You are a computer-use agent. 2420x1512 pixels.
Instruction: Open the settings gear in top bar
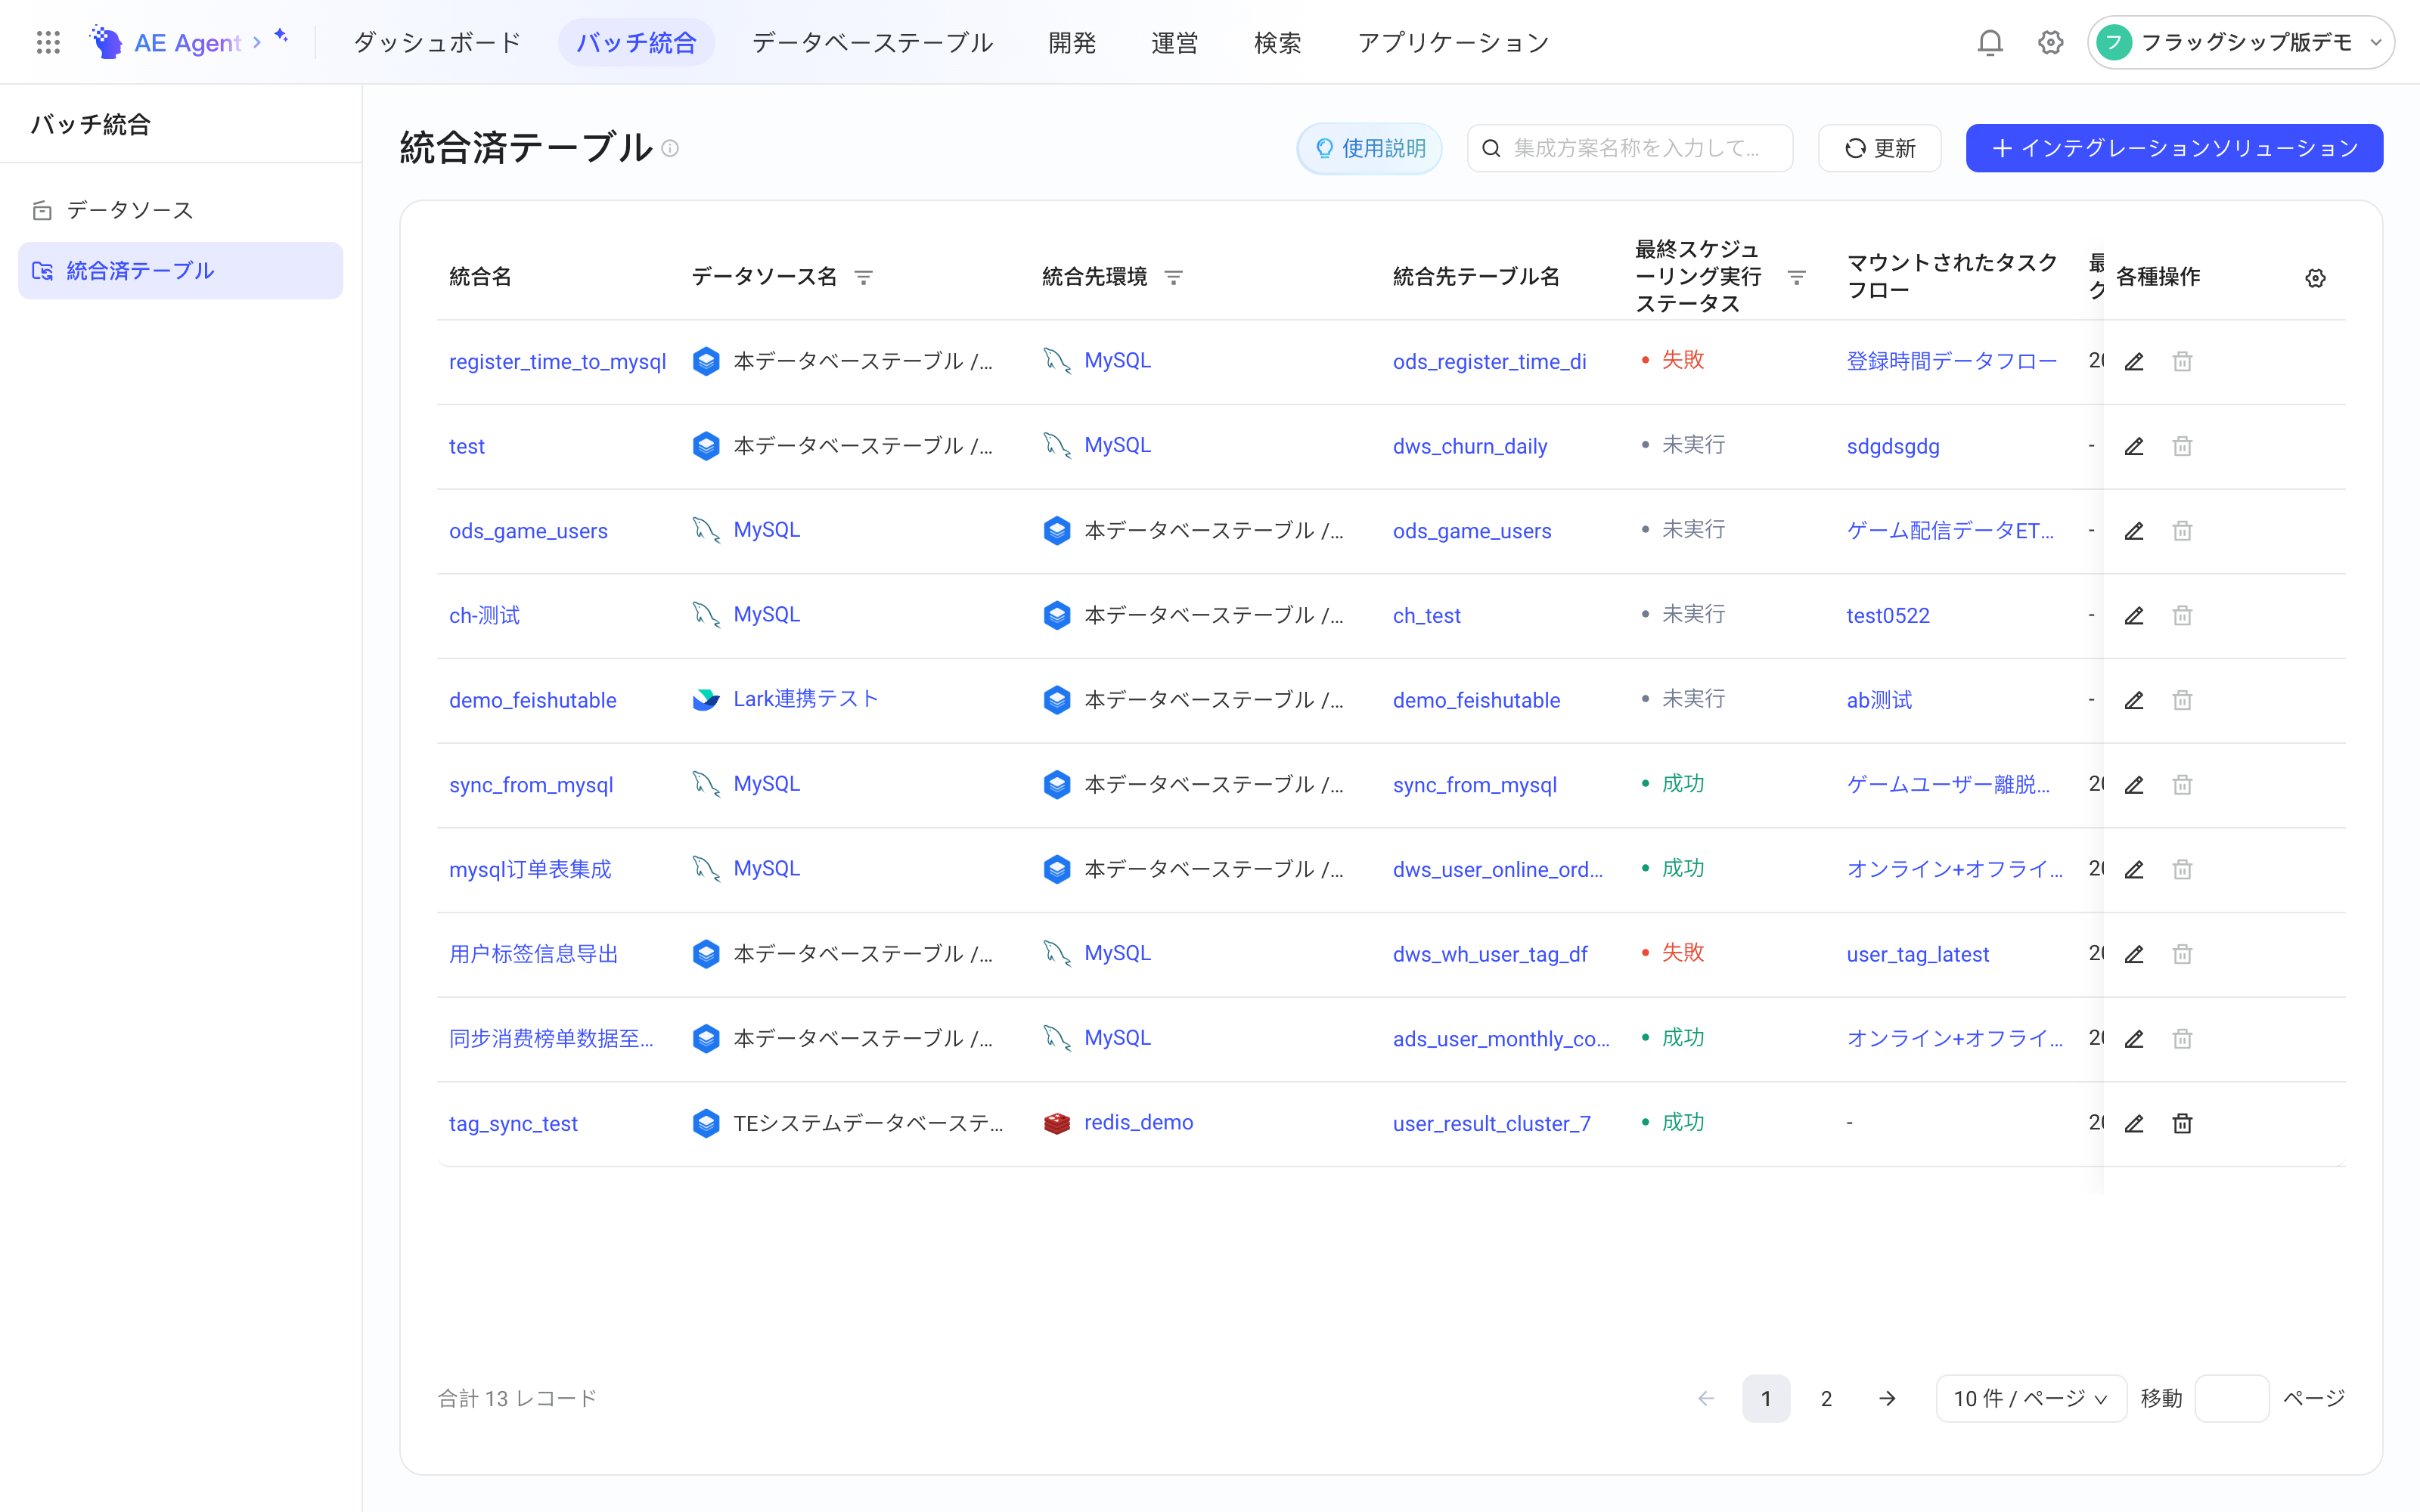click(2050, 42)
